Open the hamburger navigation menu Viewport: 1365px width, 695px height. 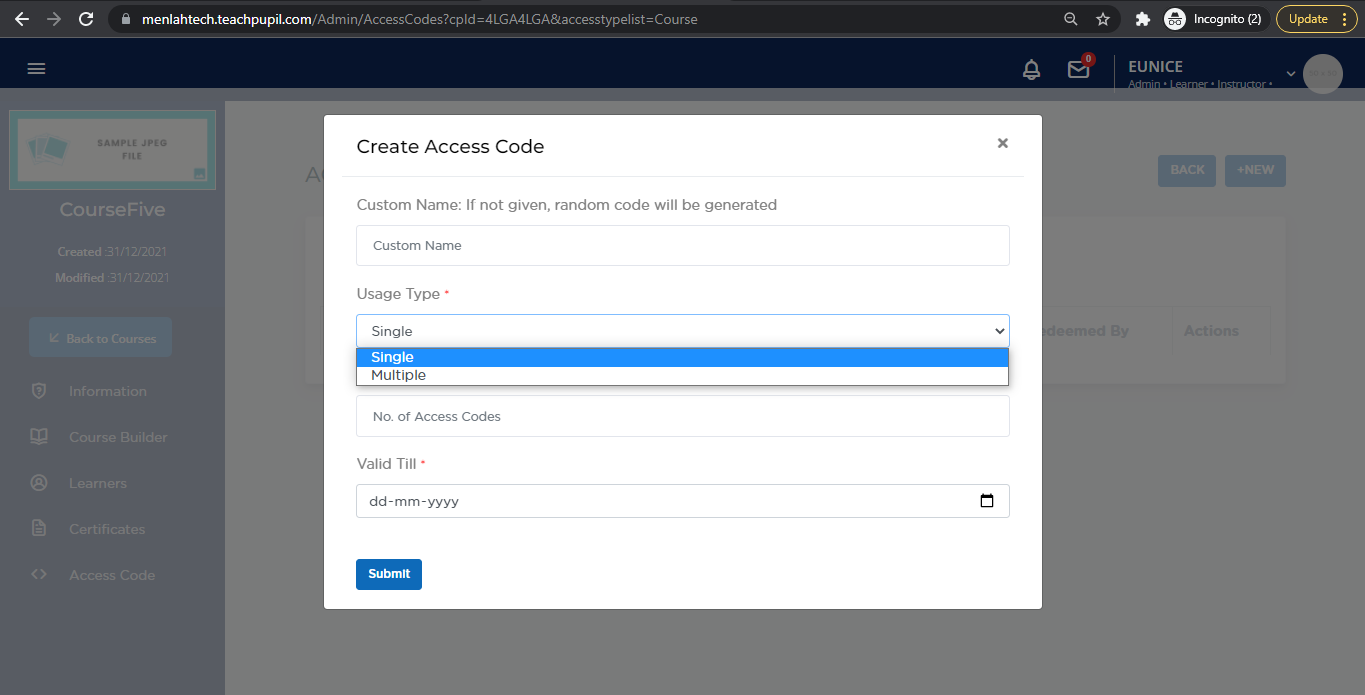(x=37, y=69)
